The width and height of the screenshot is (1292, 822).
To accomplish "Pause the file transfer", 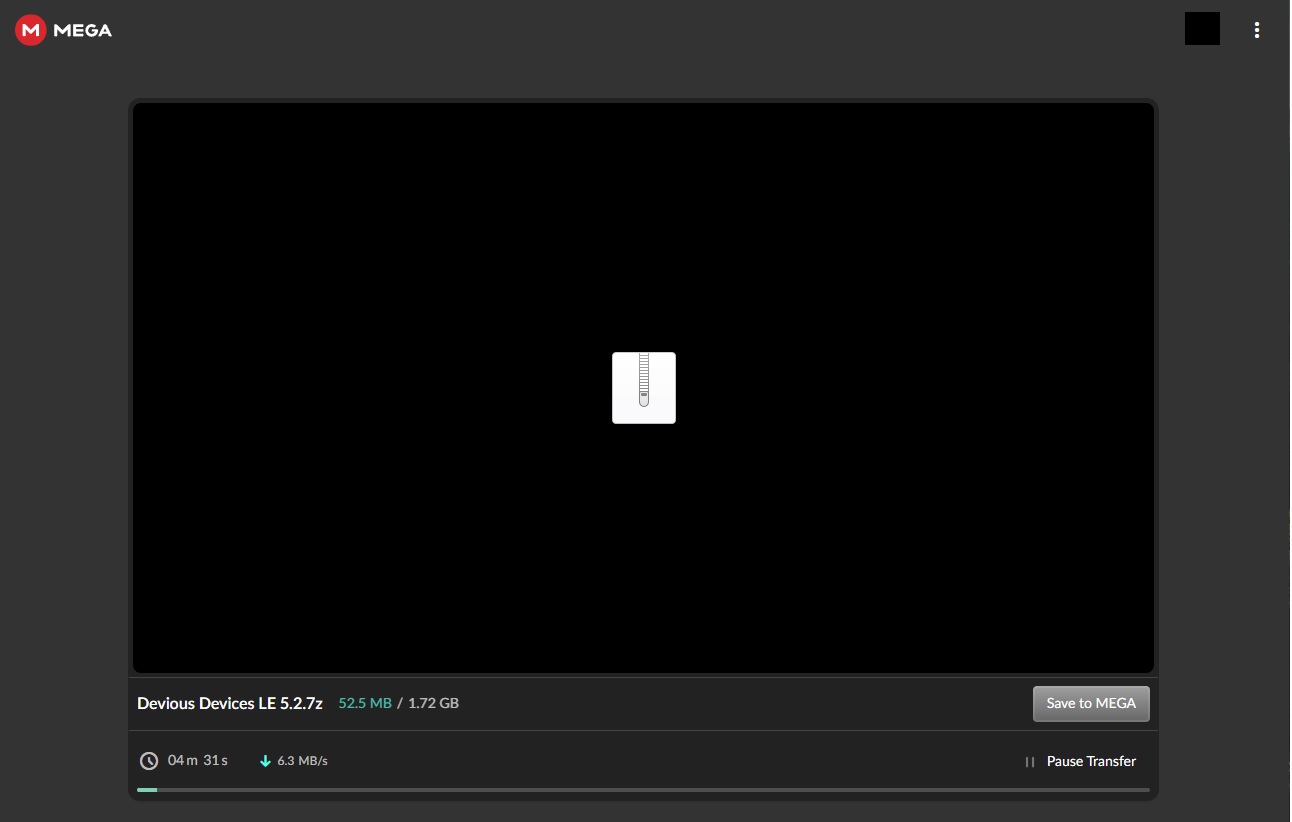I will point(1080,761).
